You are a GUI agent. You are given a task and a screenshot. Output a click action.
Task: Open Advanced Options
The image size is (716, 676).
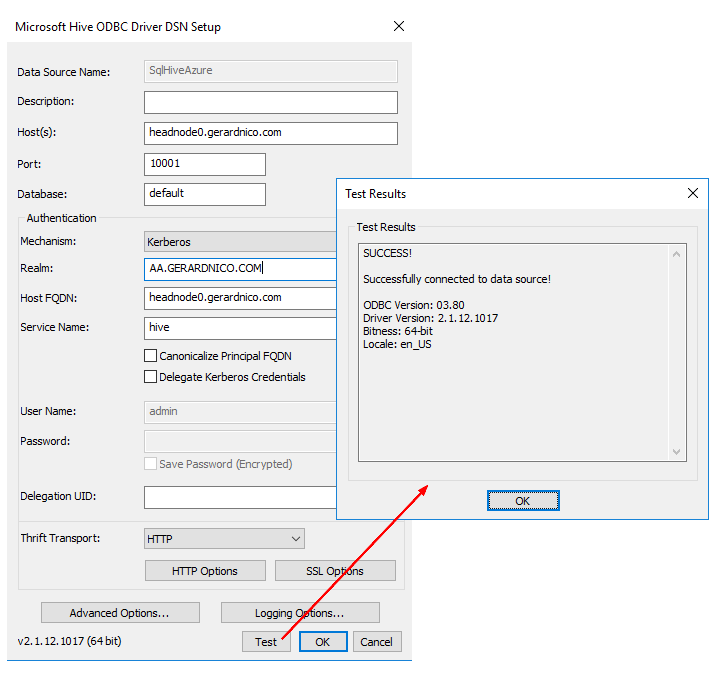click(120, 613)
